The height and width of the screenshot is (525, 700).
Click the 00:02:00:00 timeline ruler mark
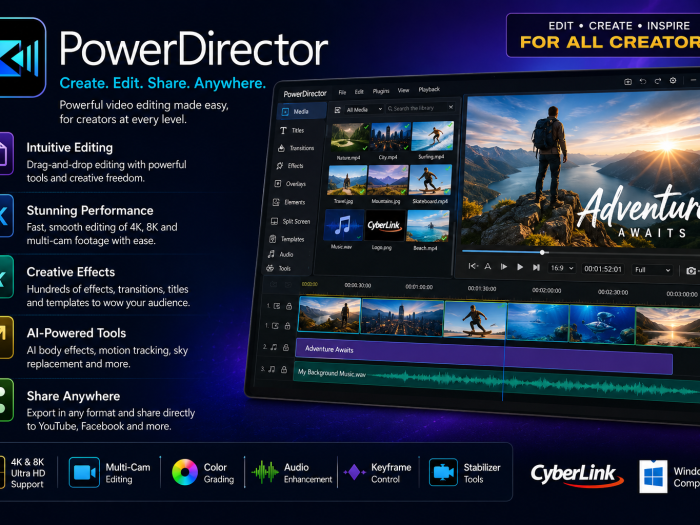(x=546, y=290)
